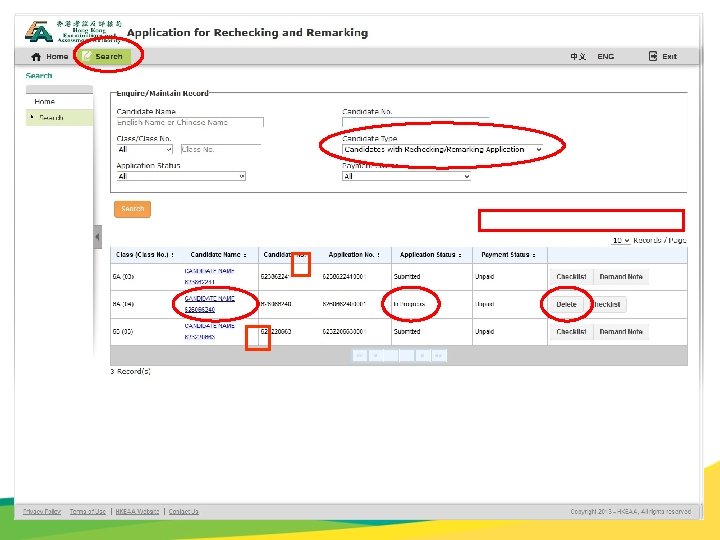This screenshot has width=720, height=540.
Task: Open the Privacy Policy footer link
Action: click(x=42, y=512)
